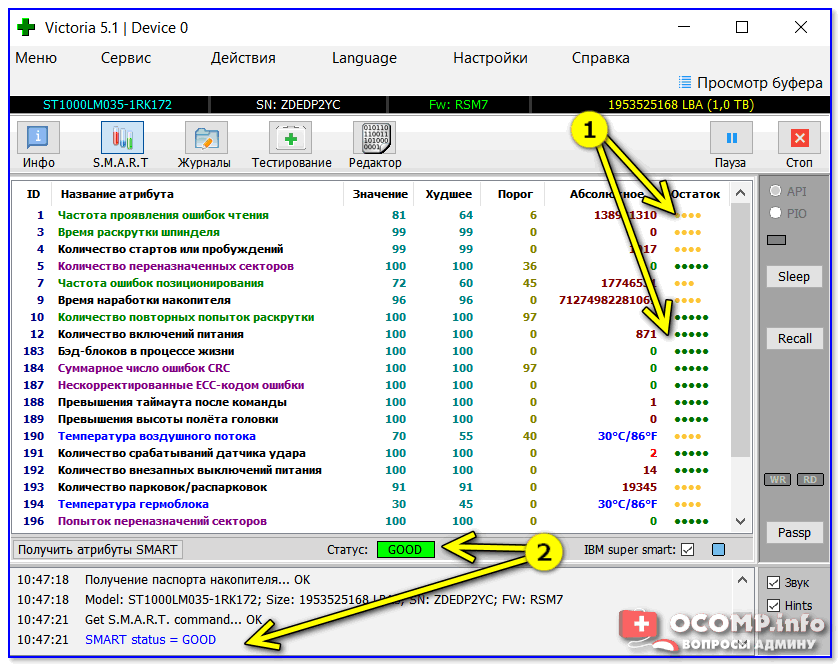Toggle the Hints checkbox
Image resolution: width=840 pixels, height=666 pixels.
point(773,605)
